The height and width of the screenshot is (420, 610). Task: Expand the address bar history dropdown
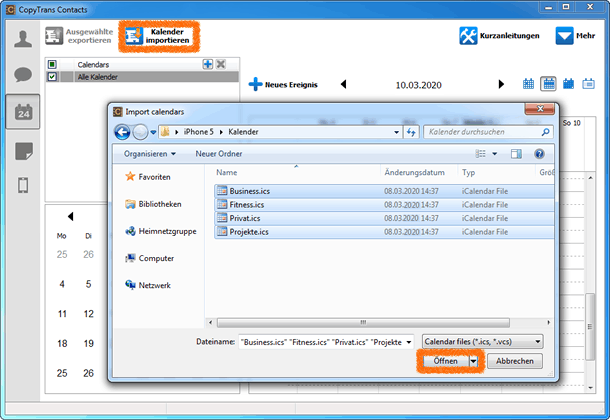396,132
